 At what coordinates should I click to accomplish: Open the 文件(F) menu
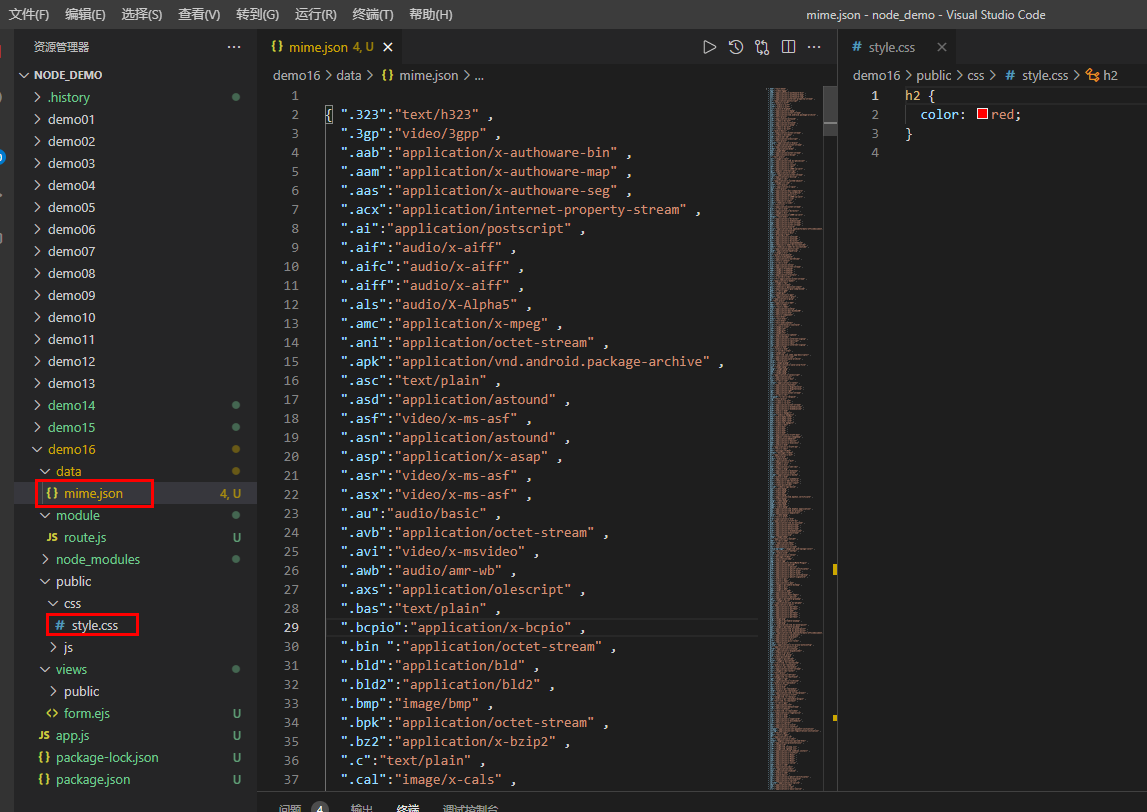pos(29,15)
